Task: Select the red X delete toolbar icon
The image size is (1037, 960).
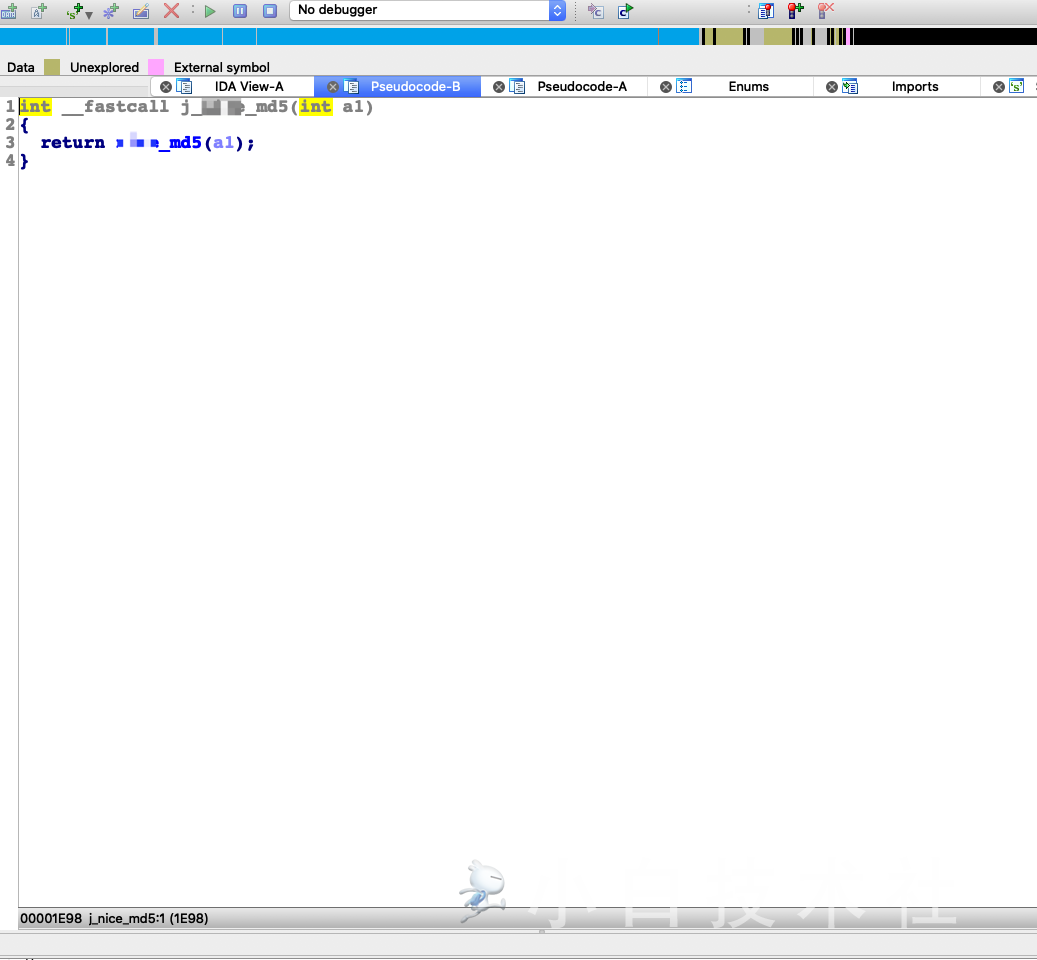Action: pyautogui.click(x=170, y=11)
